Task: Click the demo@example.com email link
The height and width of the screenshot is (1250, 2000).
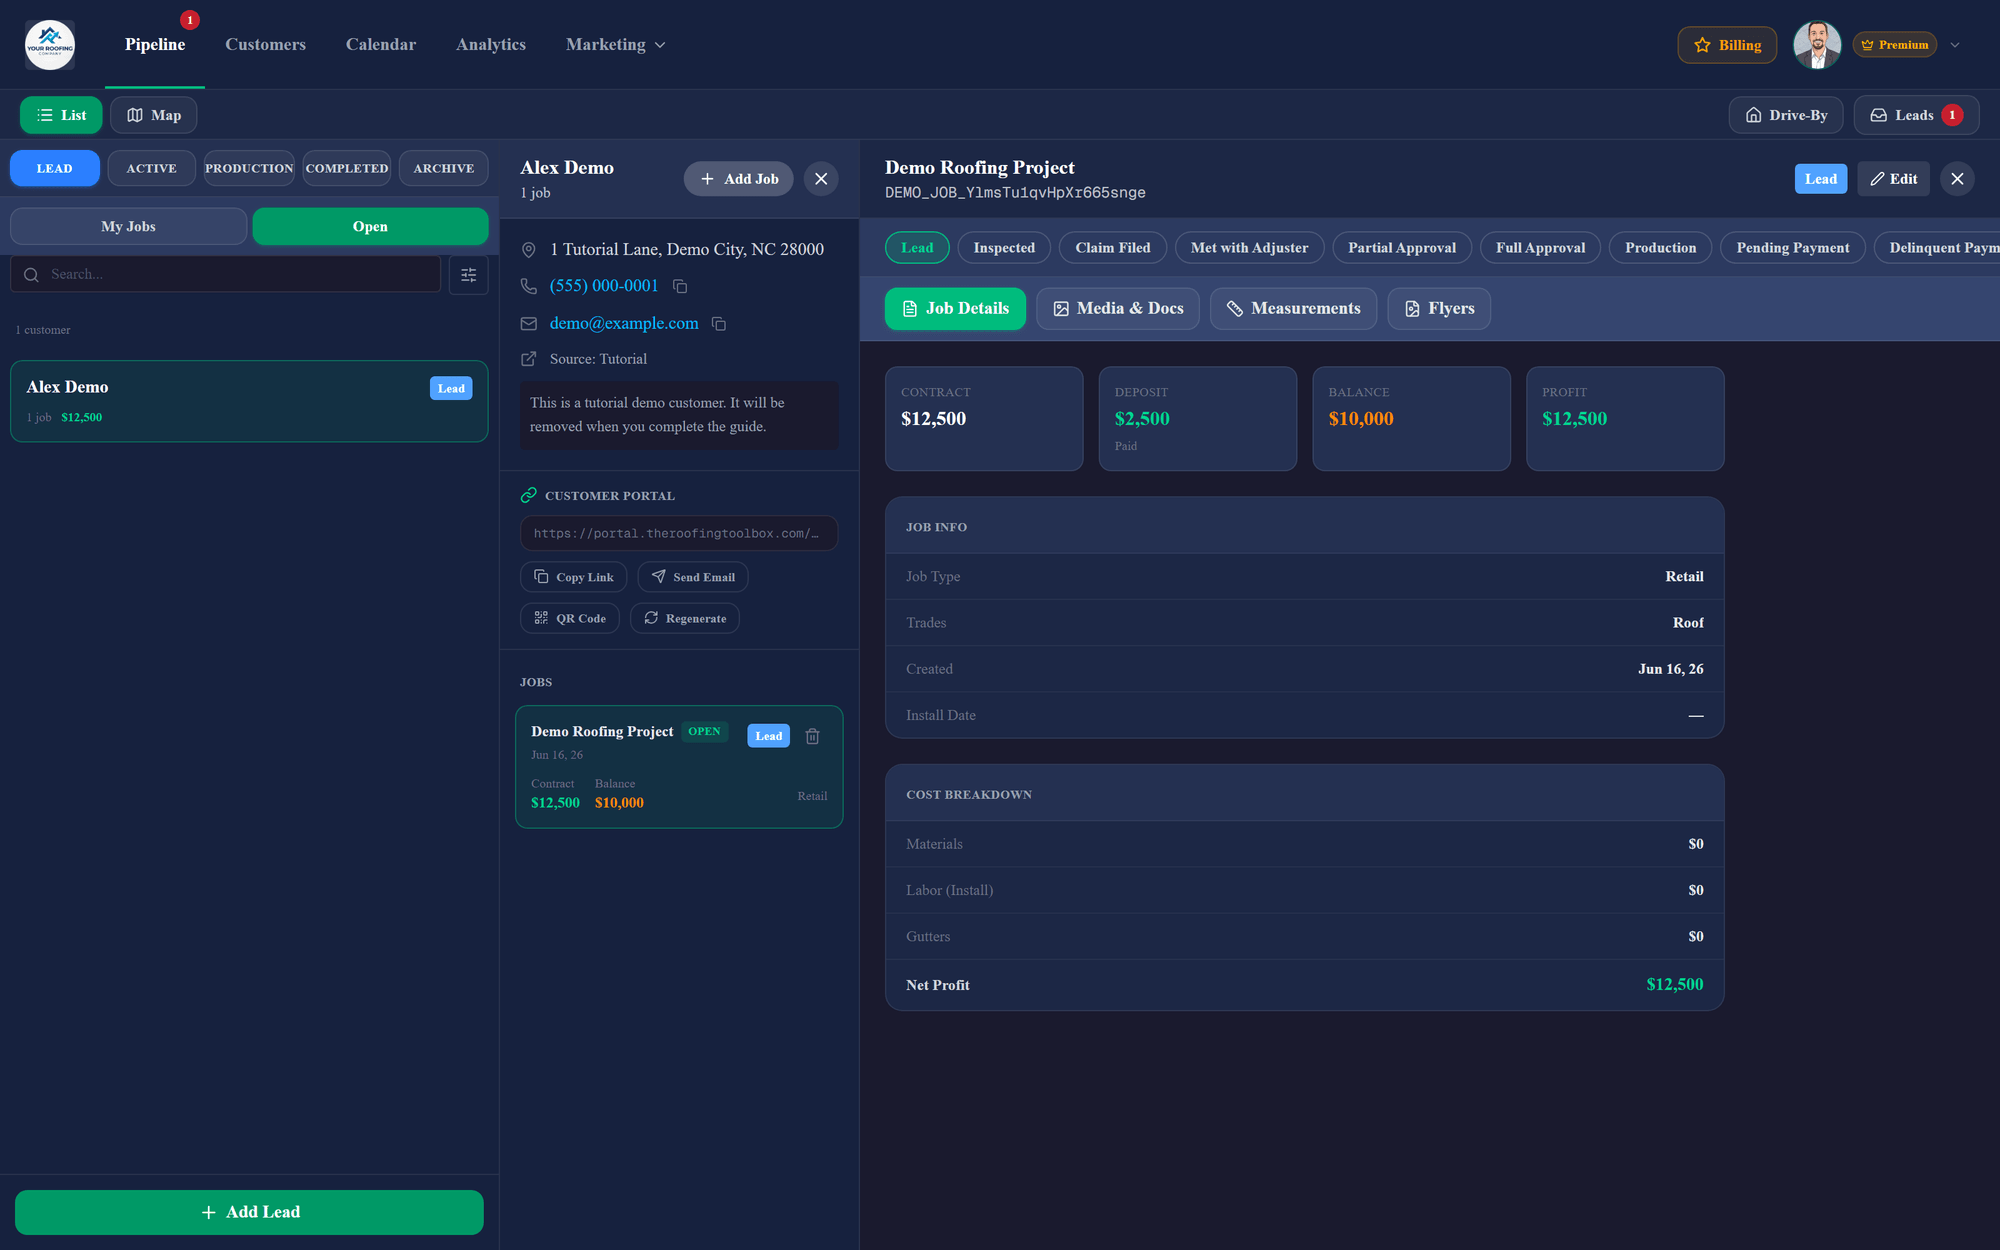Action: (624, 323)
